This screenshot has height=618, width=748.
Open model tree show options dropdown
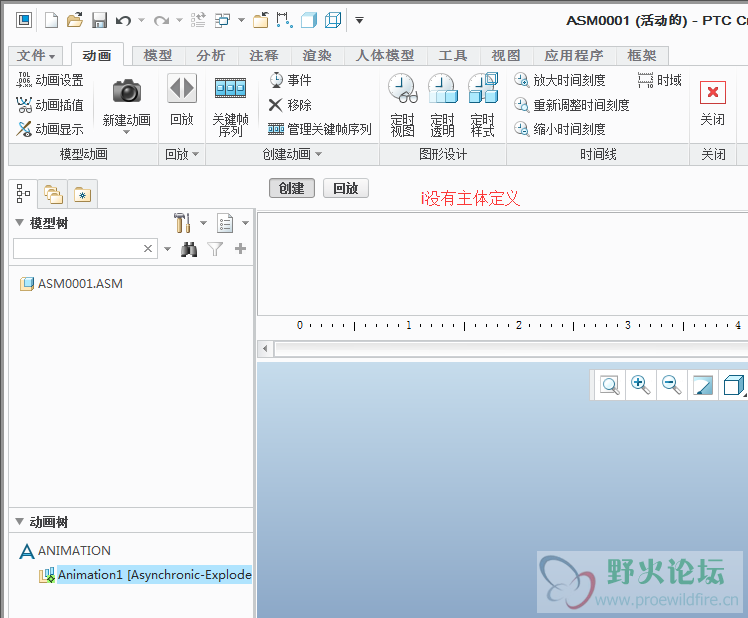245,223
